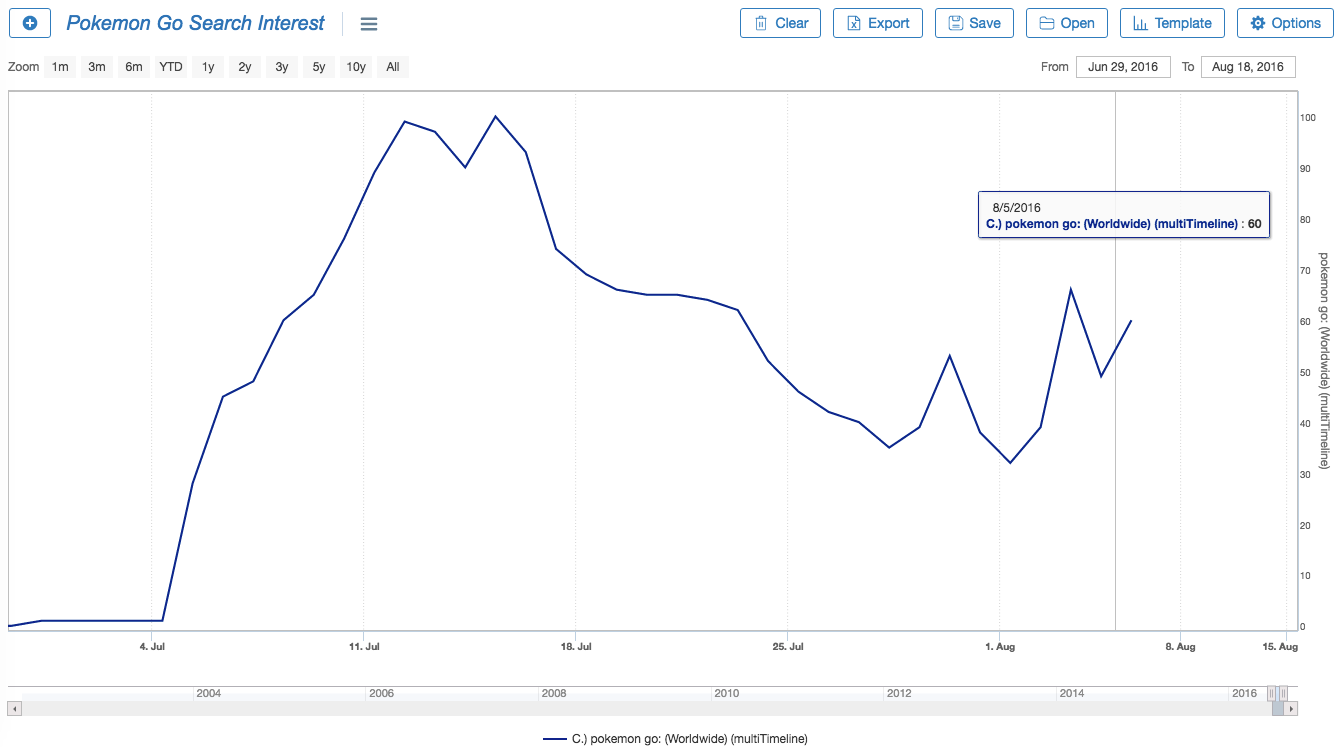
Task: Select the YTD zoom range
Action: coord(171,67)
